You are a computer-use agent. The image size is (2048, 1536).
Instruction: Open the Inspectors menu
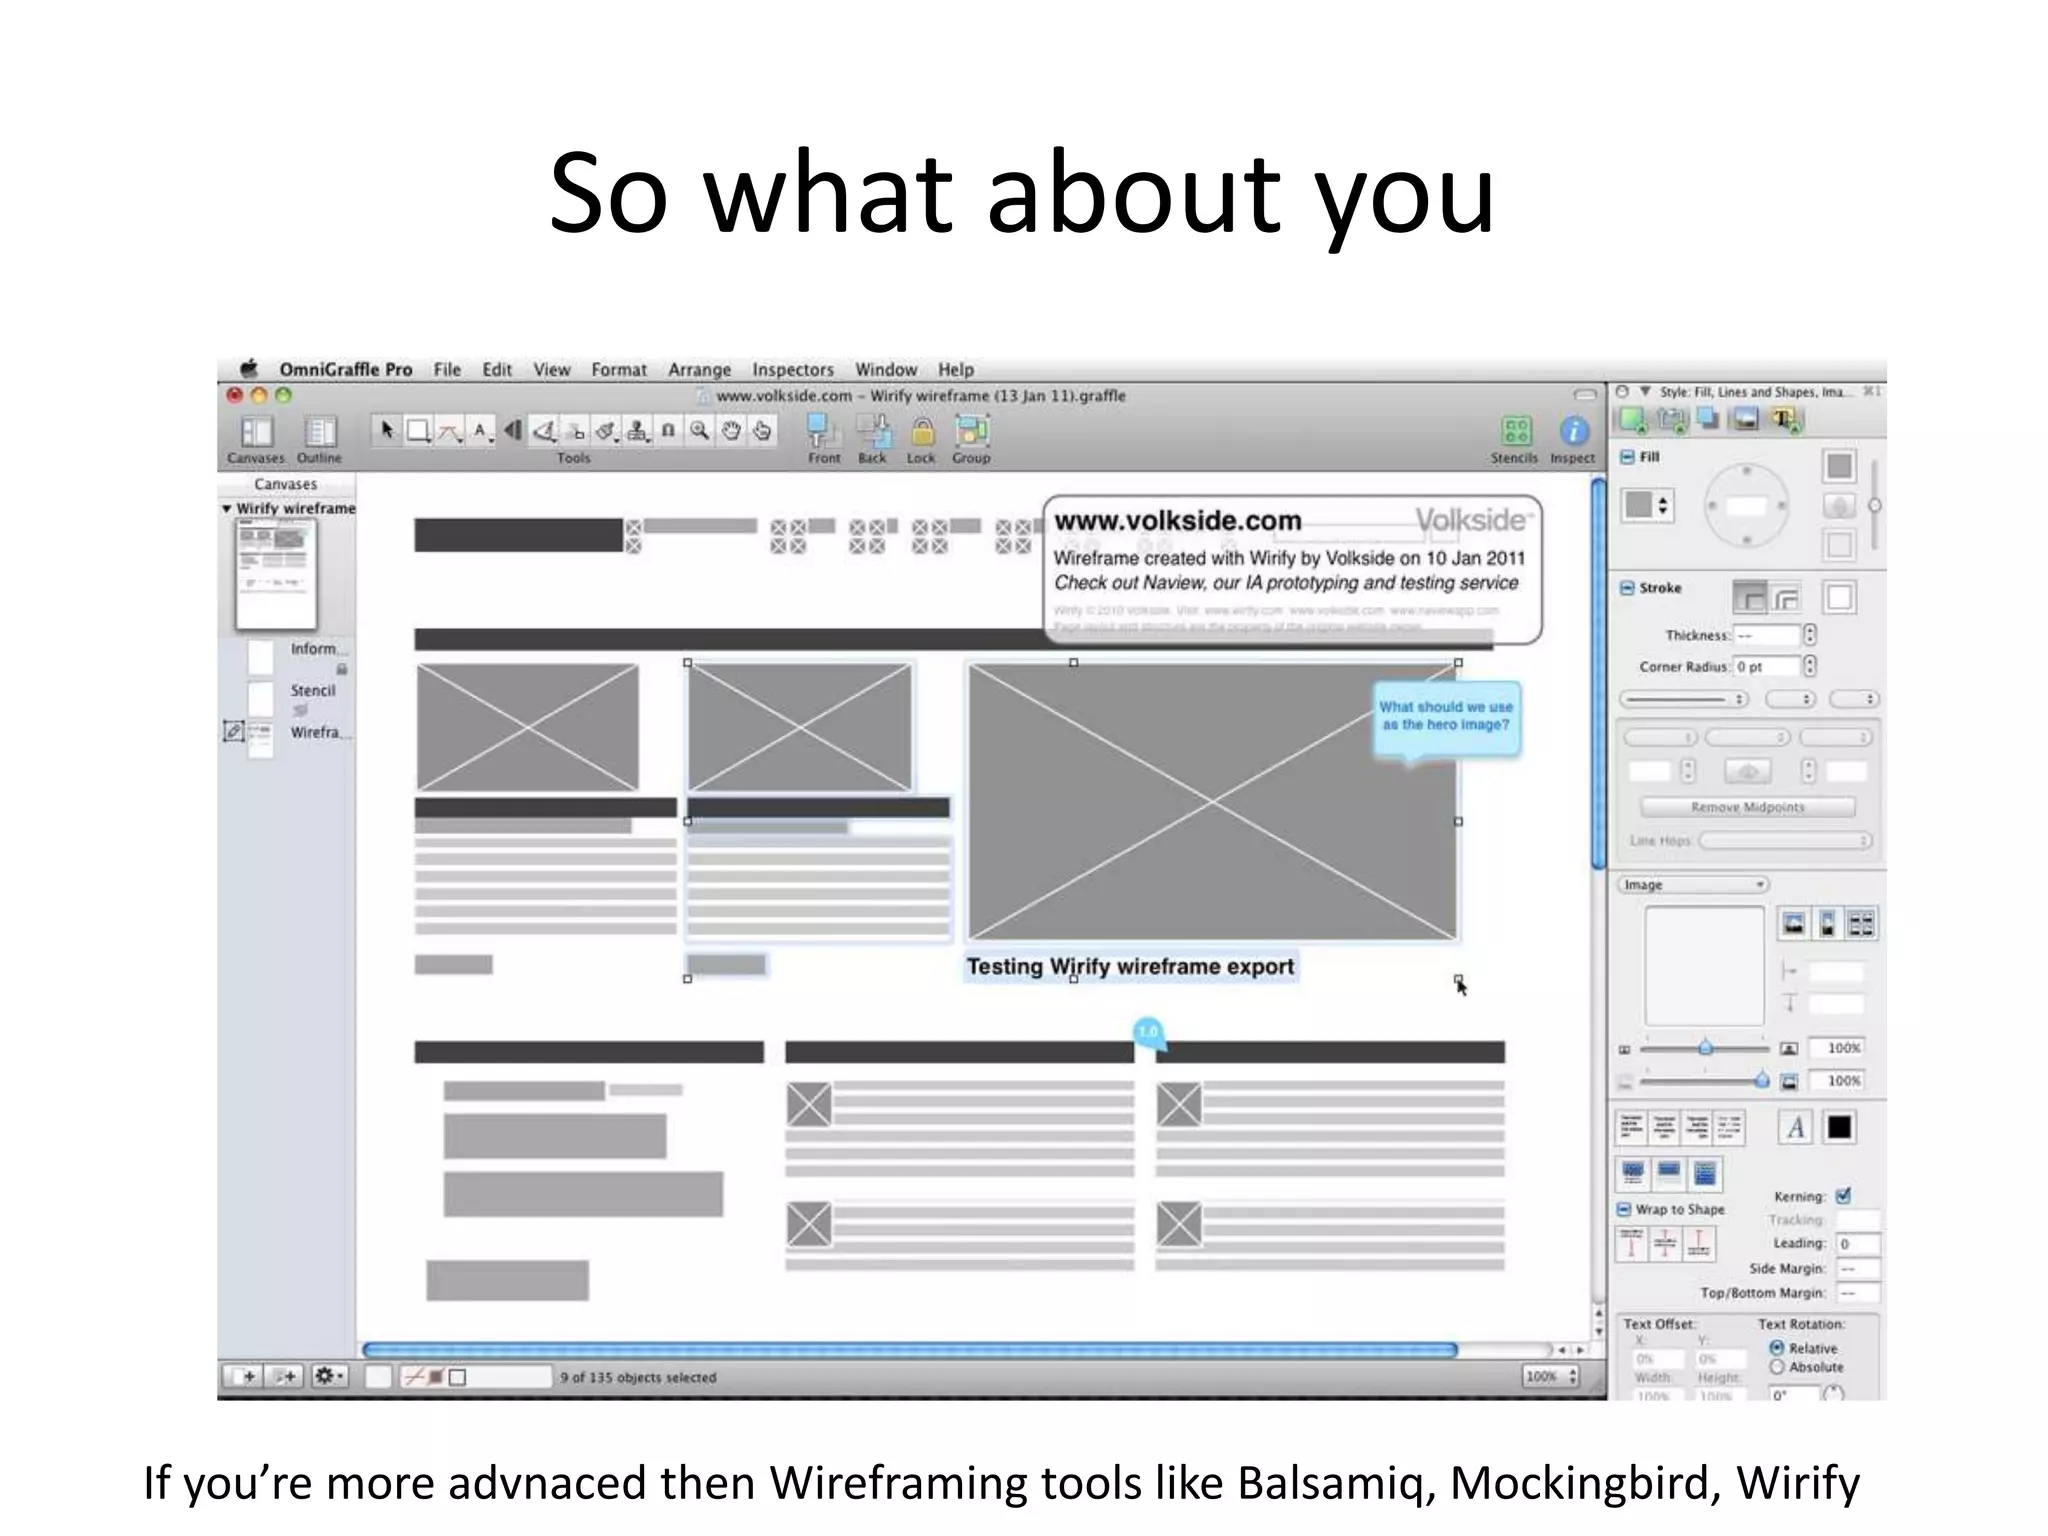793,370
